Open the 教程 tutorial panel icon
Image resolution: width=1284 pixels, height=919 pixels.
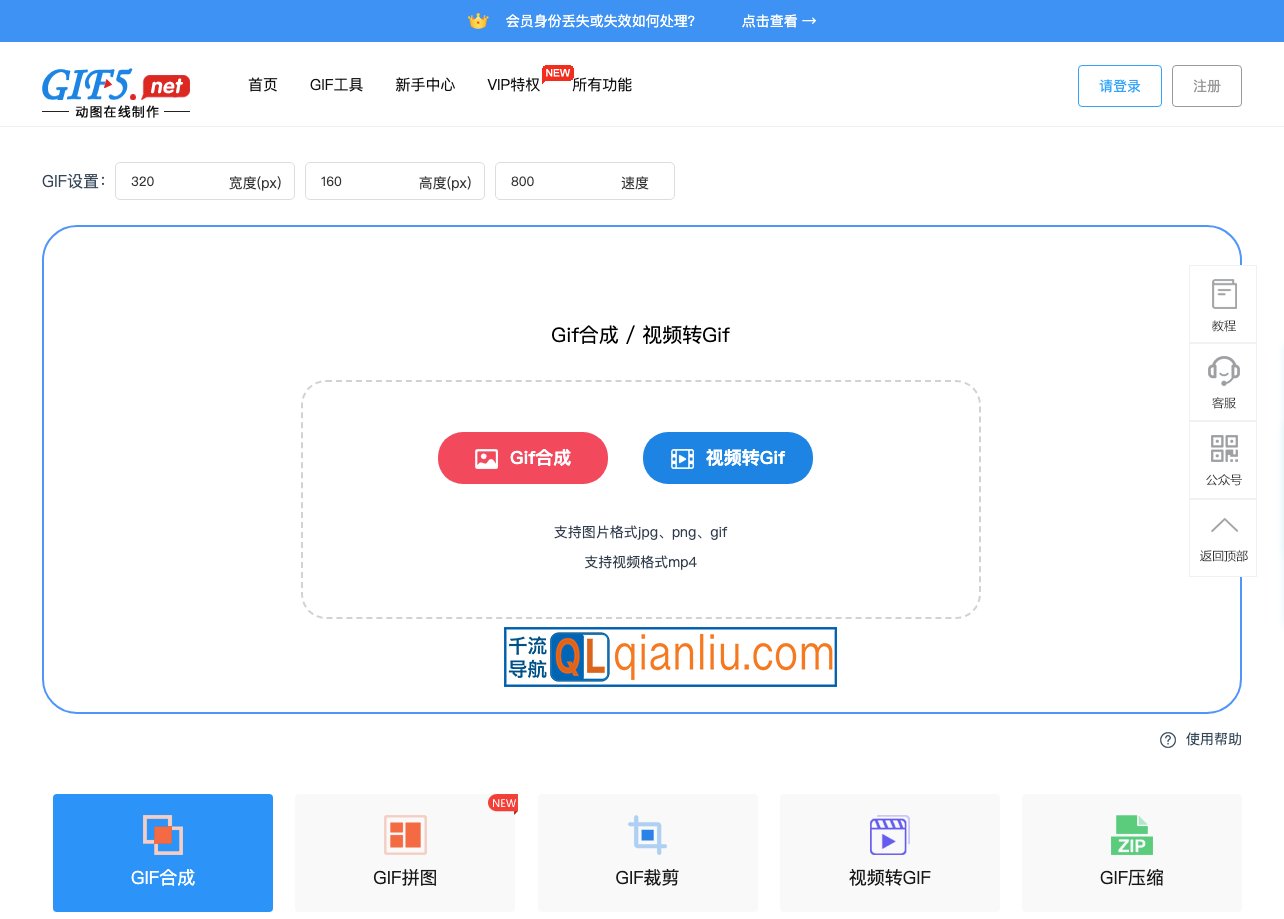point(1223,293)
